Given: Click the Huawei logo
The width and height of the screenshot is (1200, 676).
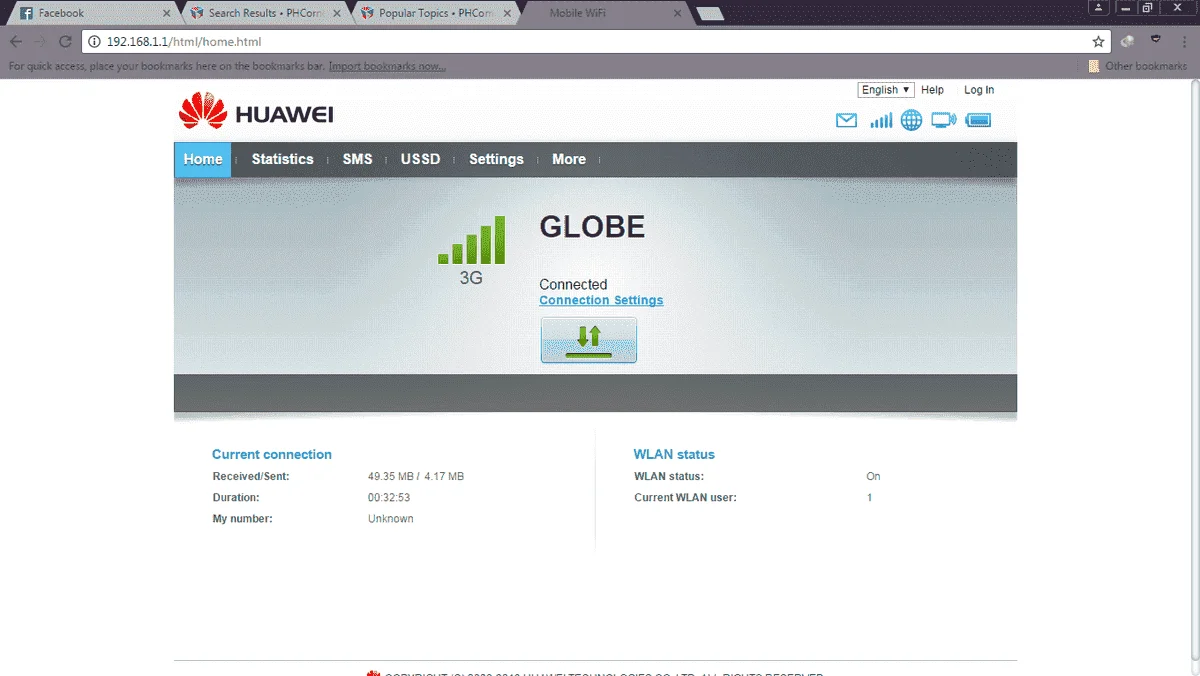Looking at the screenshot, I should (x=256, y=111).
